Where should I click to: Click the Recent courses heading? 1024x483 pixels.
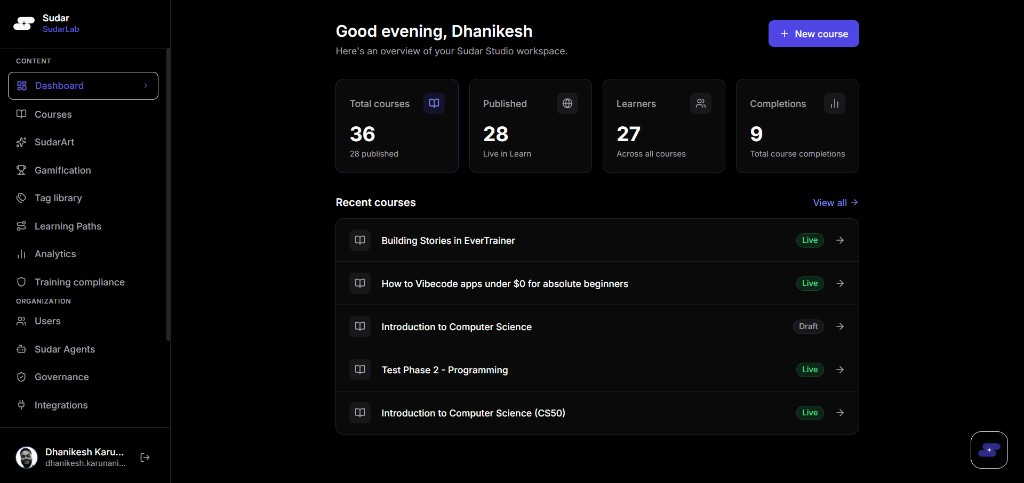pyautogui.click(x=376, y=202)
